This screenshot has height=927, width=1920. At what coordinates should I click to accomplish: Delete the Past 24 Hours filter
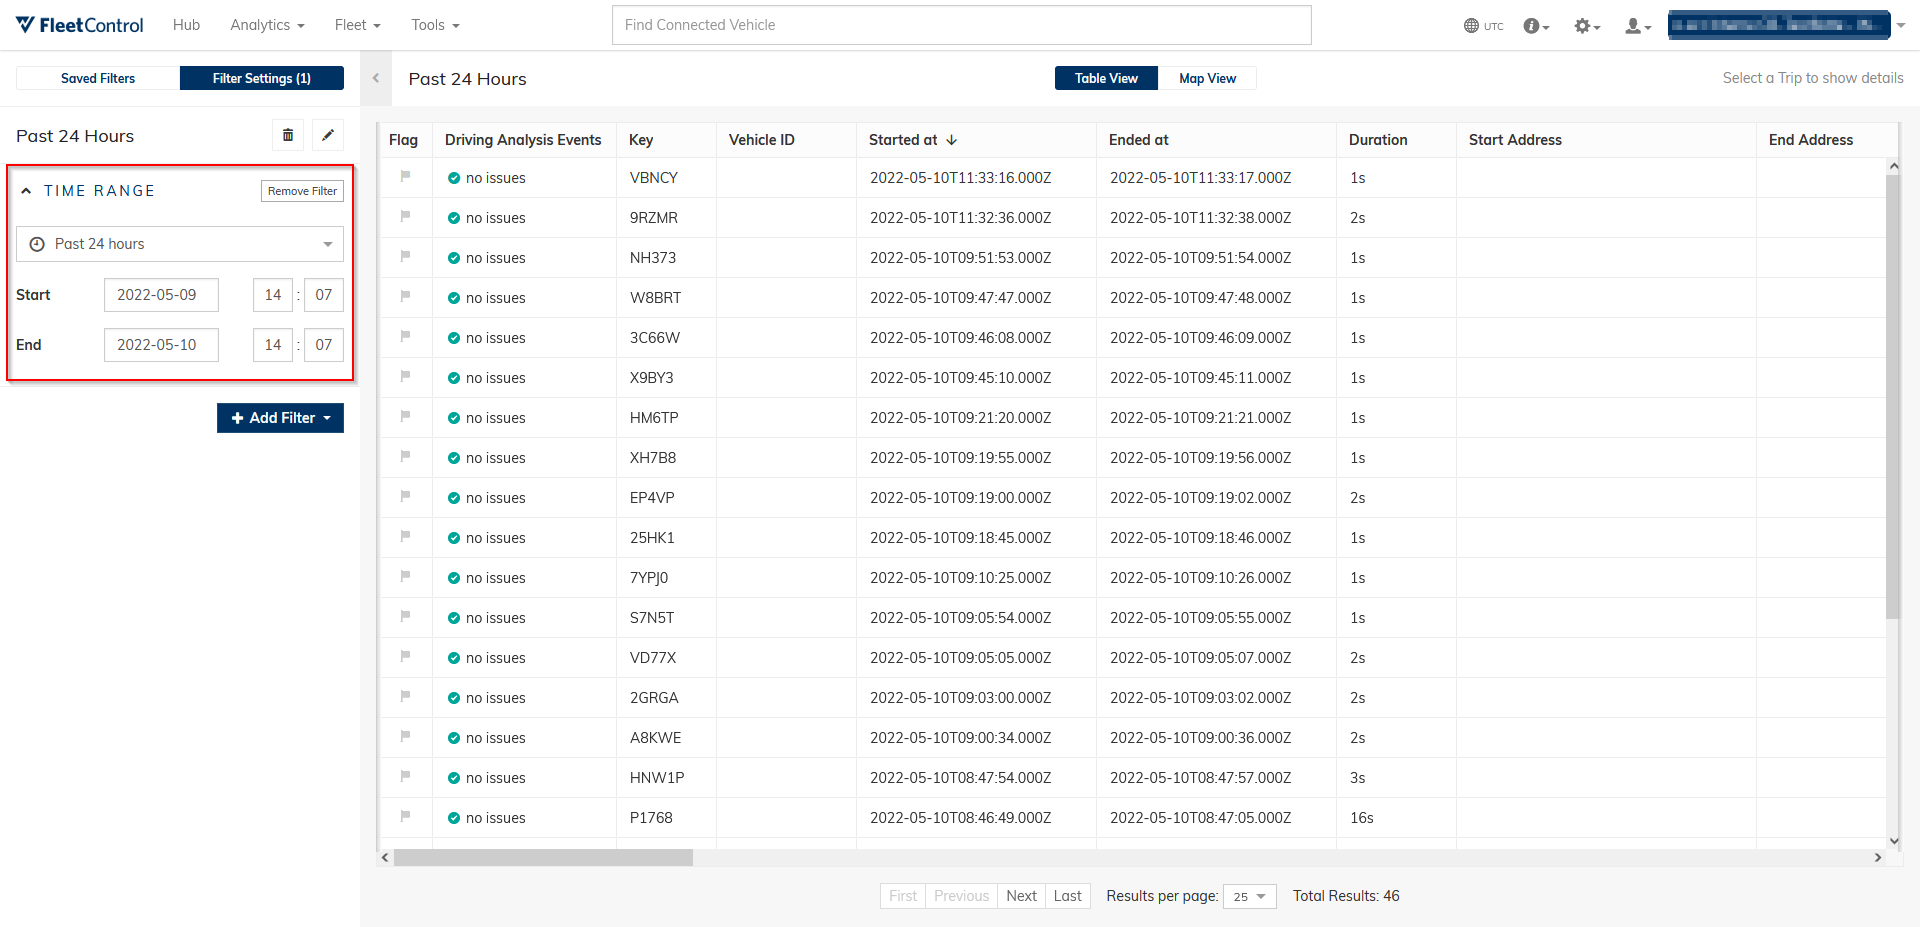(288, 135)
